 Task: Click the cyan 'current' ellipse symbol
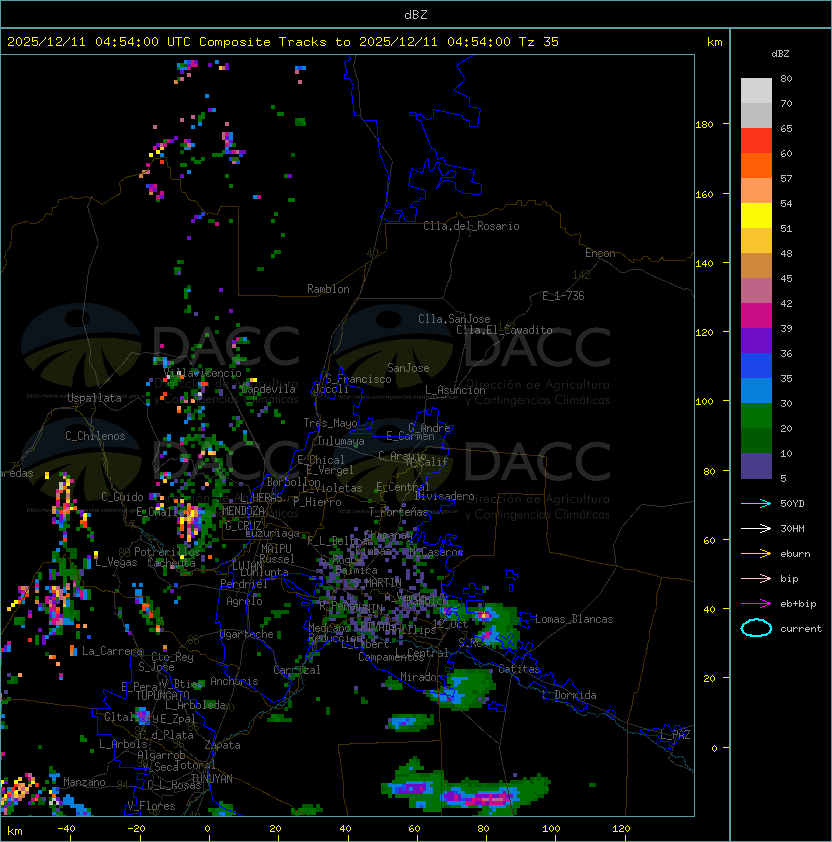[756, 628]
